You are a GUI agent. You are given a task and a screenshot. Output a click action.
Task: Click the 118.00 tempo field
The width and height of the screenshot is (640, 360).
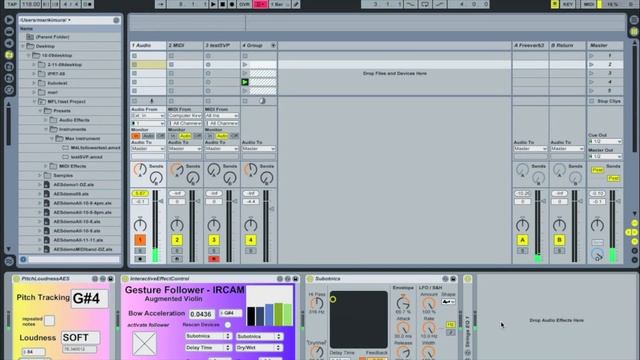click(x=31, y=4)
